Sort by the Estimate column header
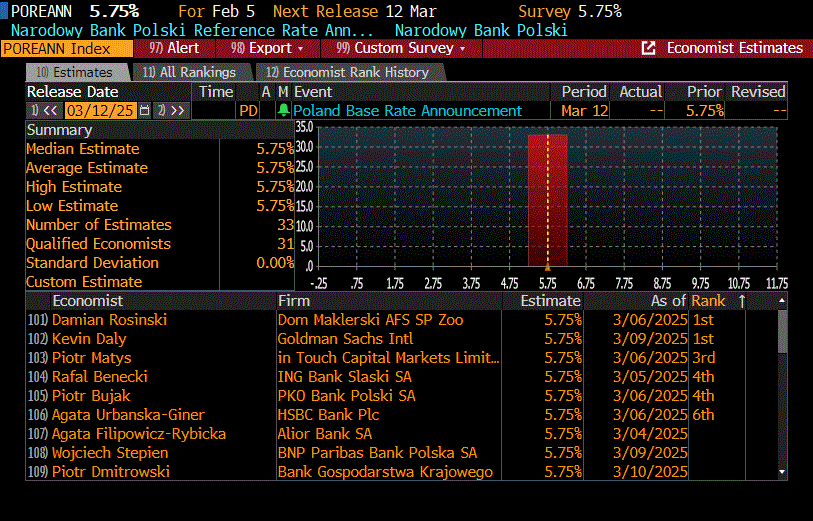 pyautogui.click(x=550, y=301)
